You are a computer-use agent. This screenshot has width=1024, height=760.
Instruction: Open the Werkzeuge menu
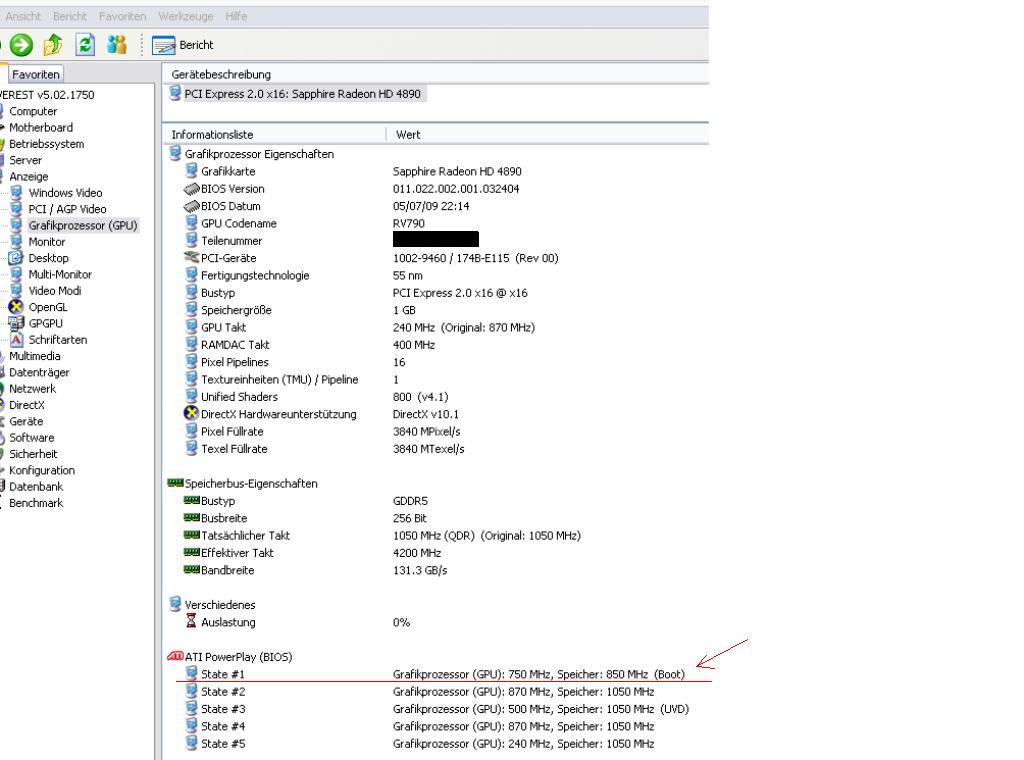click(x=185, y=16)
